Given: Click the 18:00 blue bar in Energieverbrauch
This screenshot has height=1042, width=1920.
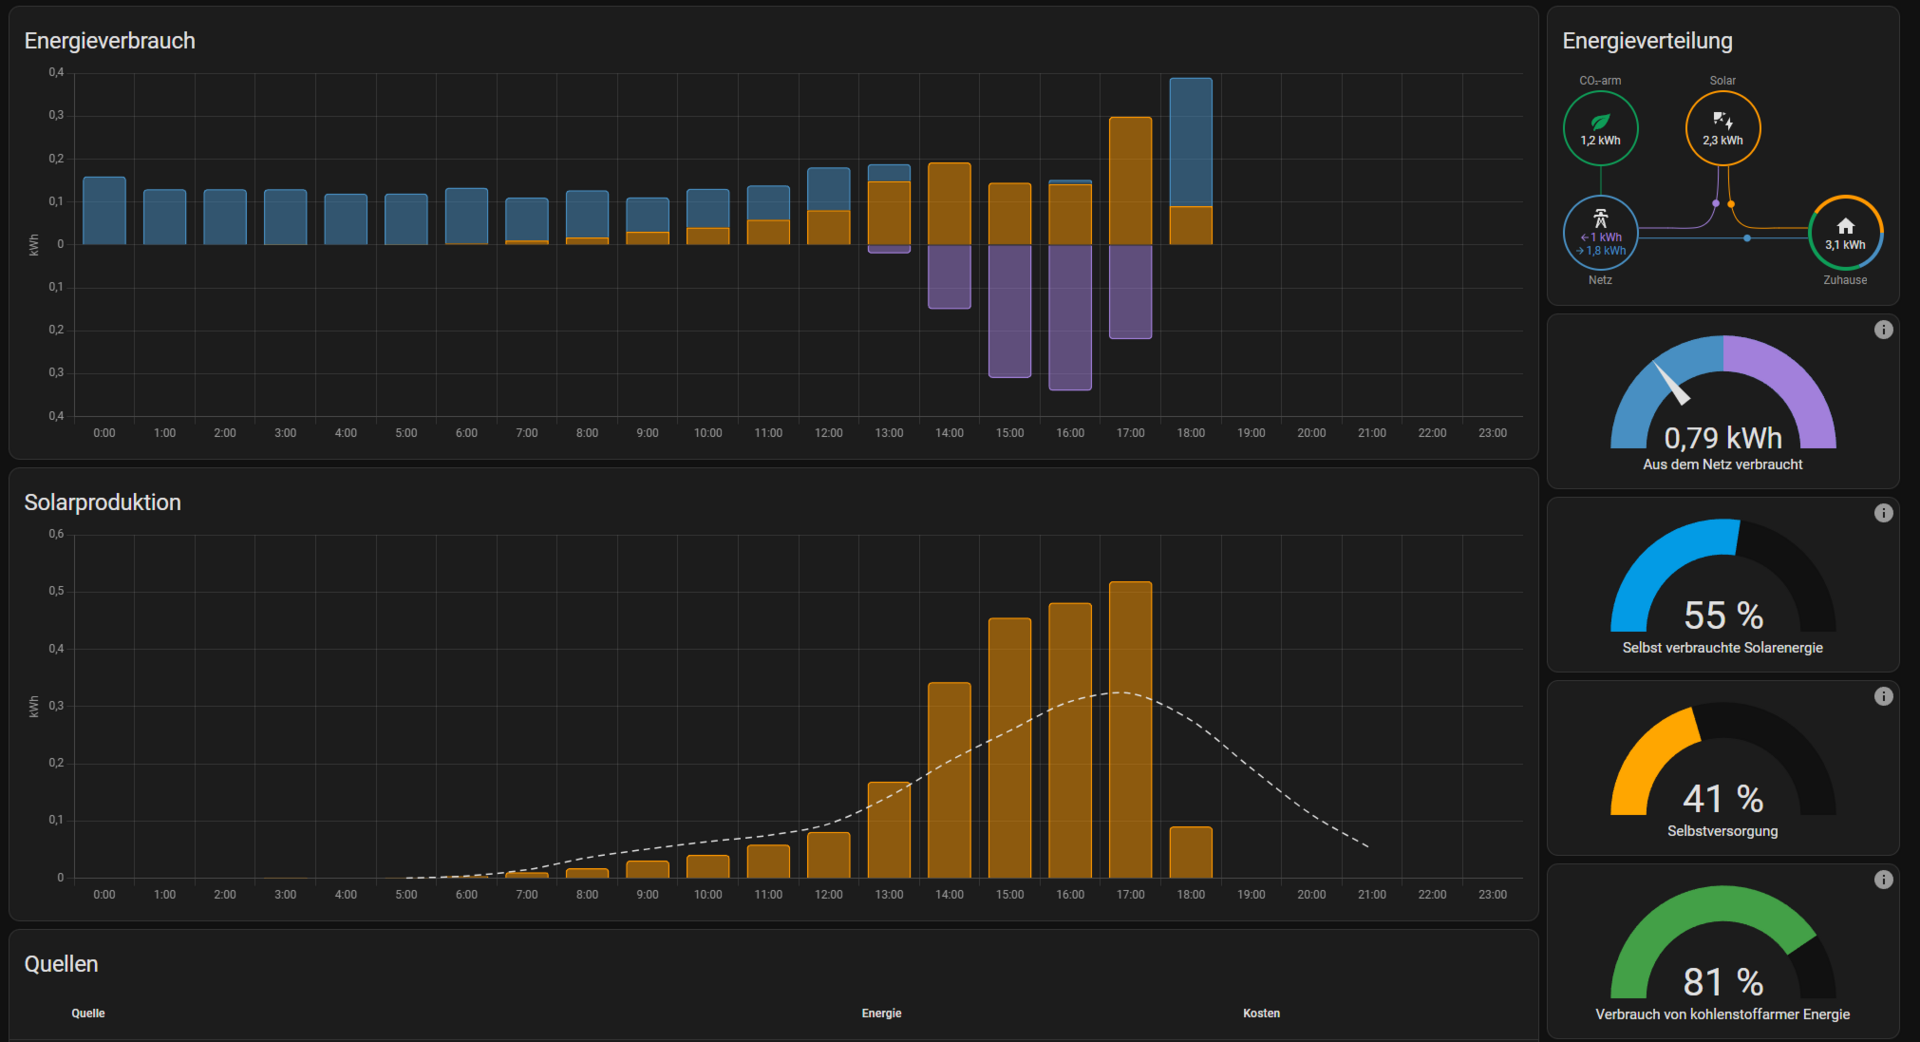Looking at the screenshot, I should [1191, 142].
